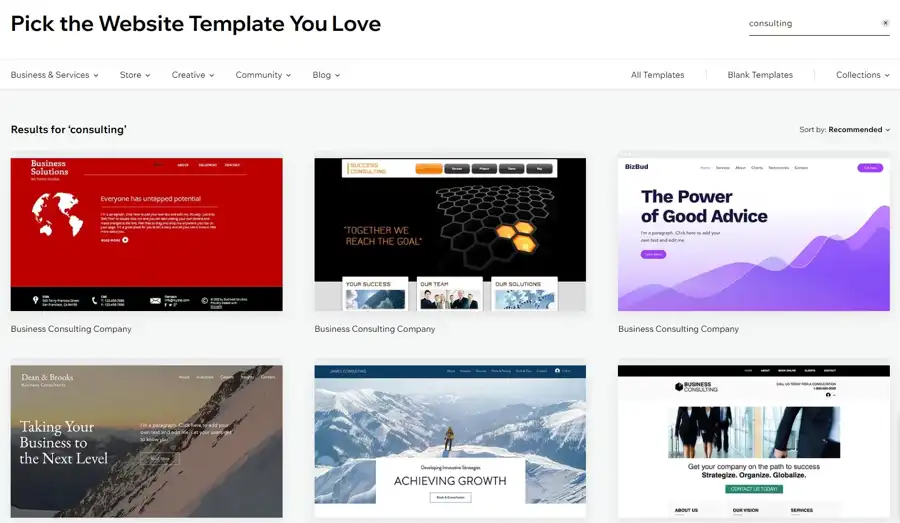Expand the Blog category dropdown
Image resolution: width=900 pixels, height=523 pixels.
coord(326,75)
